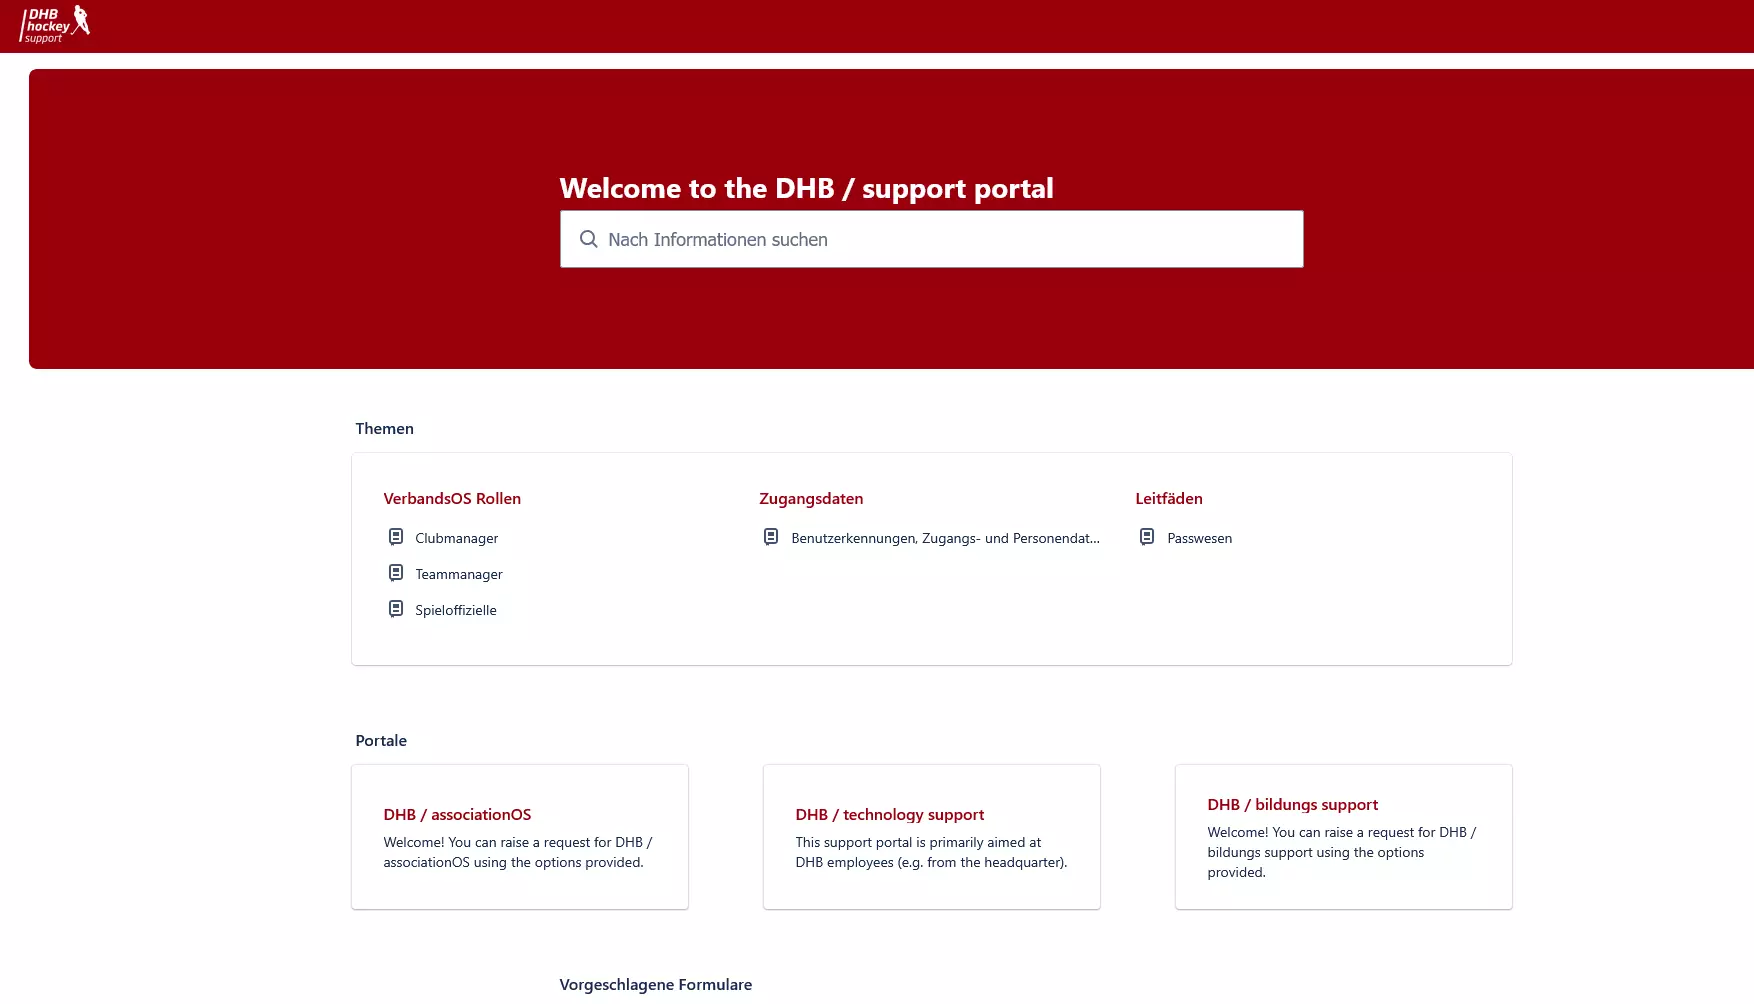Open the DHB / bildungs support portal card

tap(1344, 837)
